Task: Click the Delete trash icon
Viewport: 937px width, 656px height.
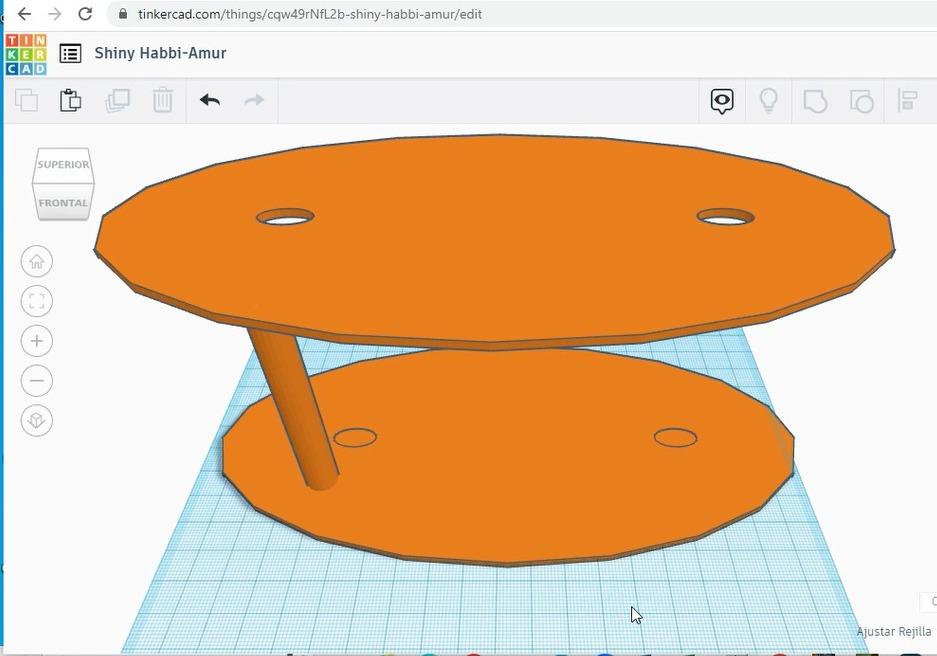Action: [162, 100]
